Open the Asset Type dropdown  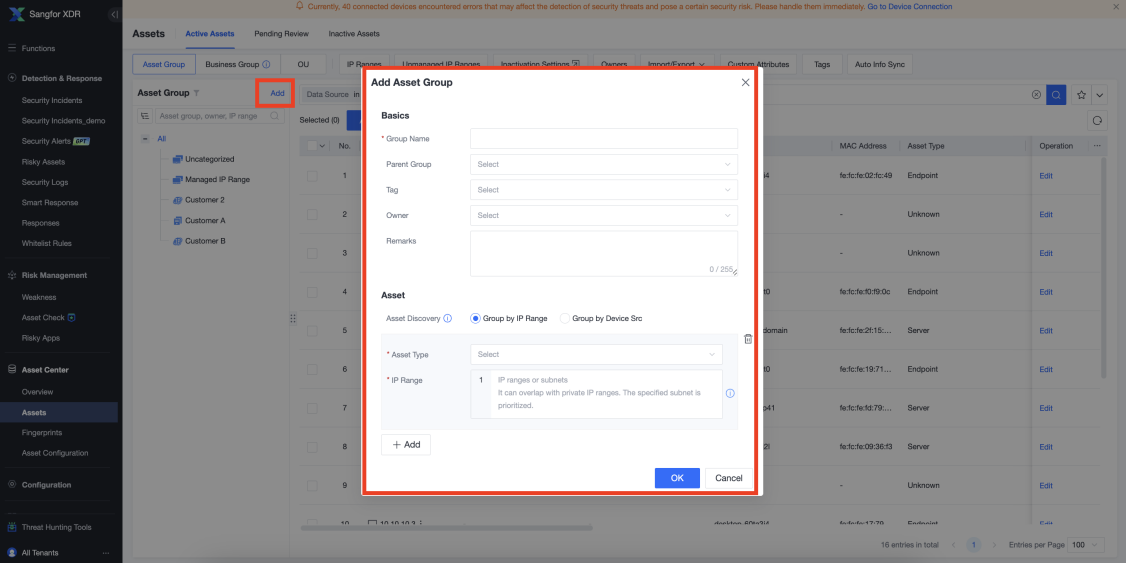pyautogui.click(x=596, y=355)
